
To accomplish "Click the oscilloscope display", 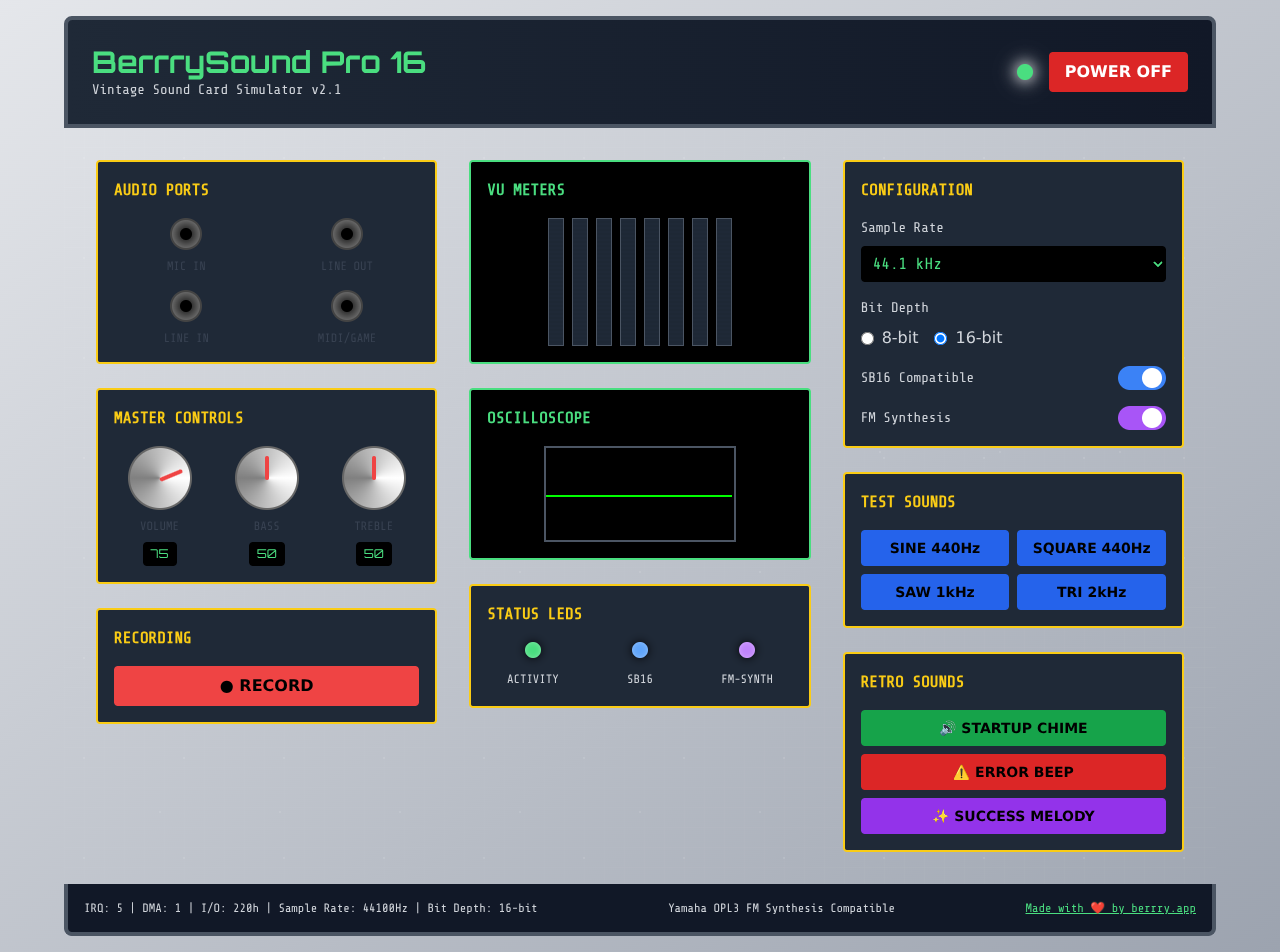I will pos(640,494).
